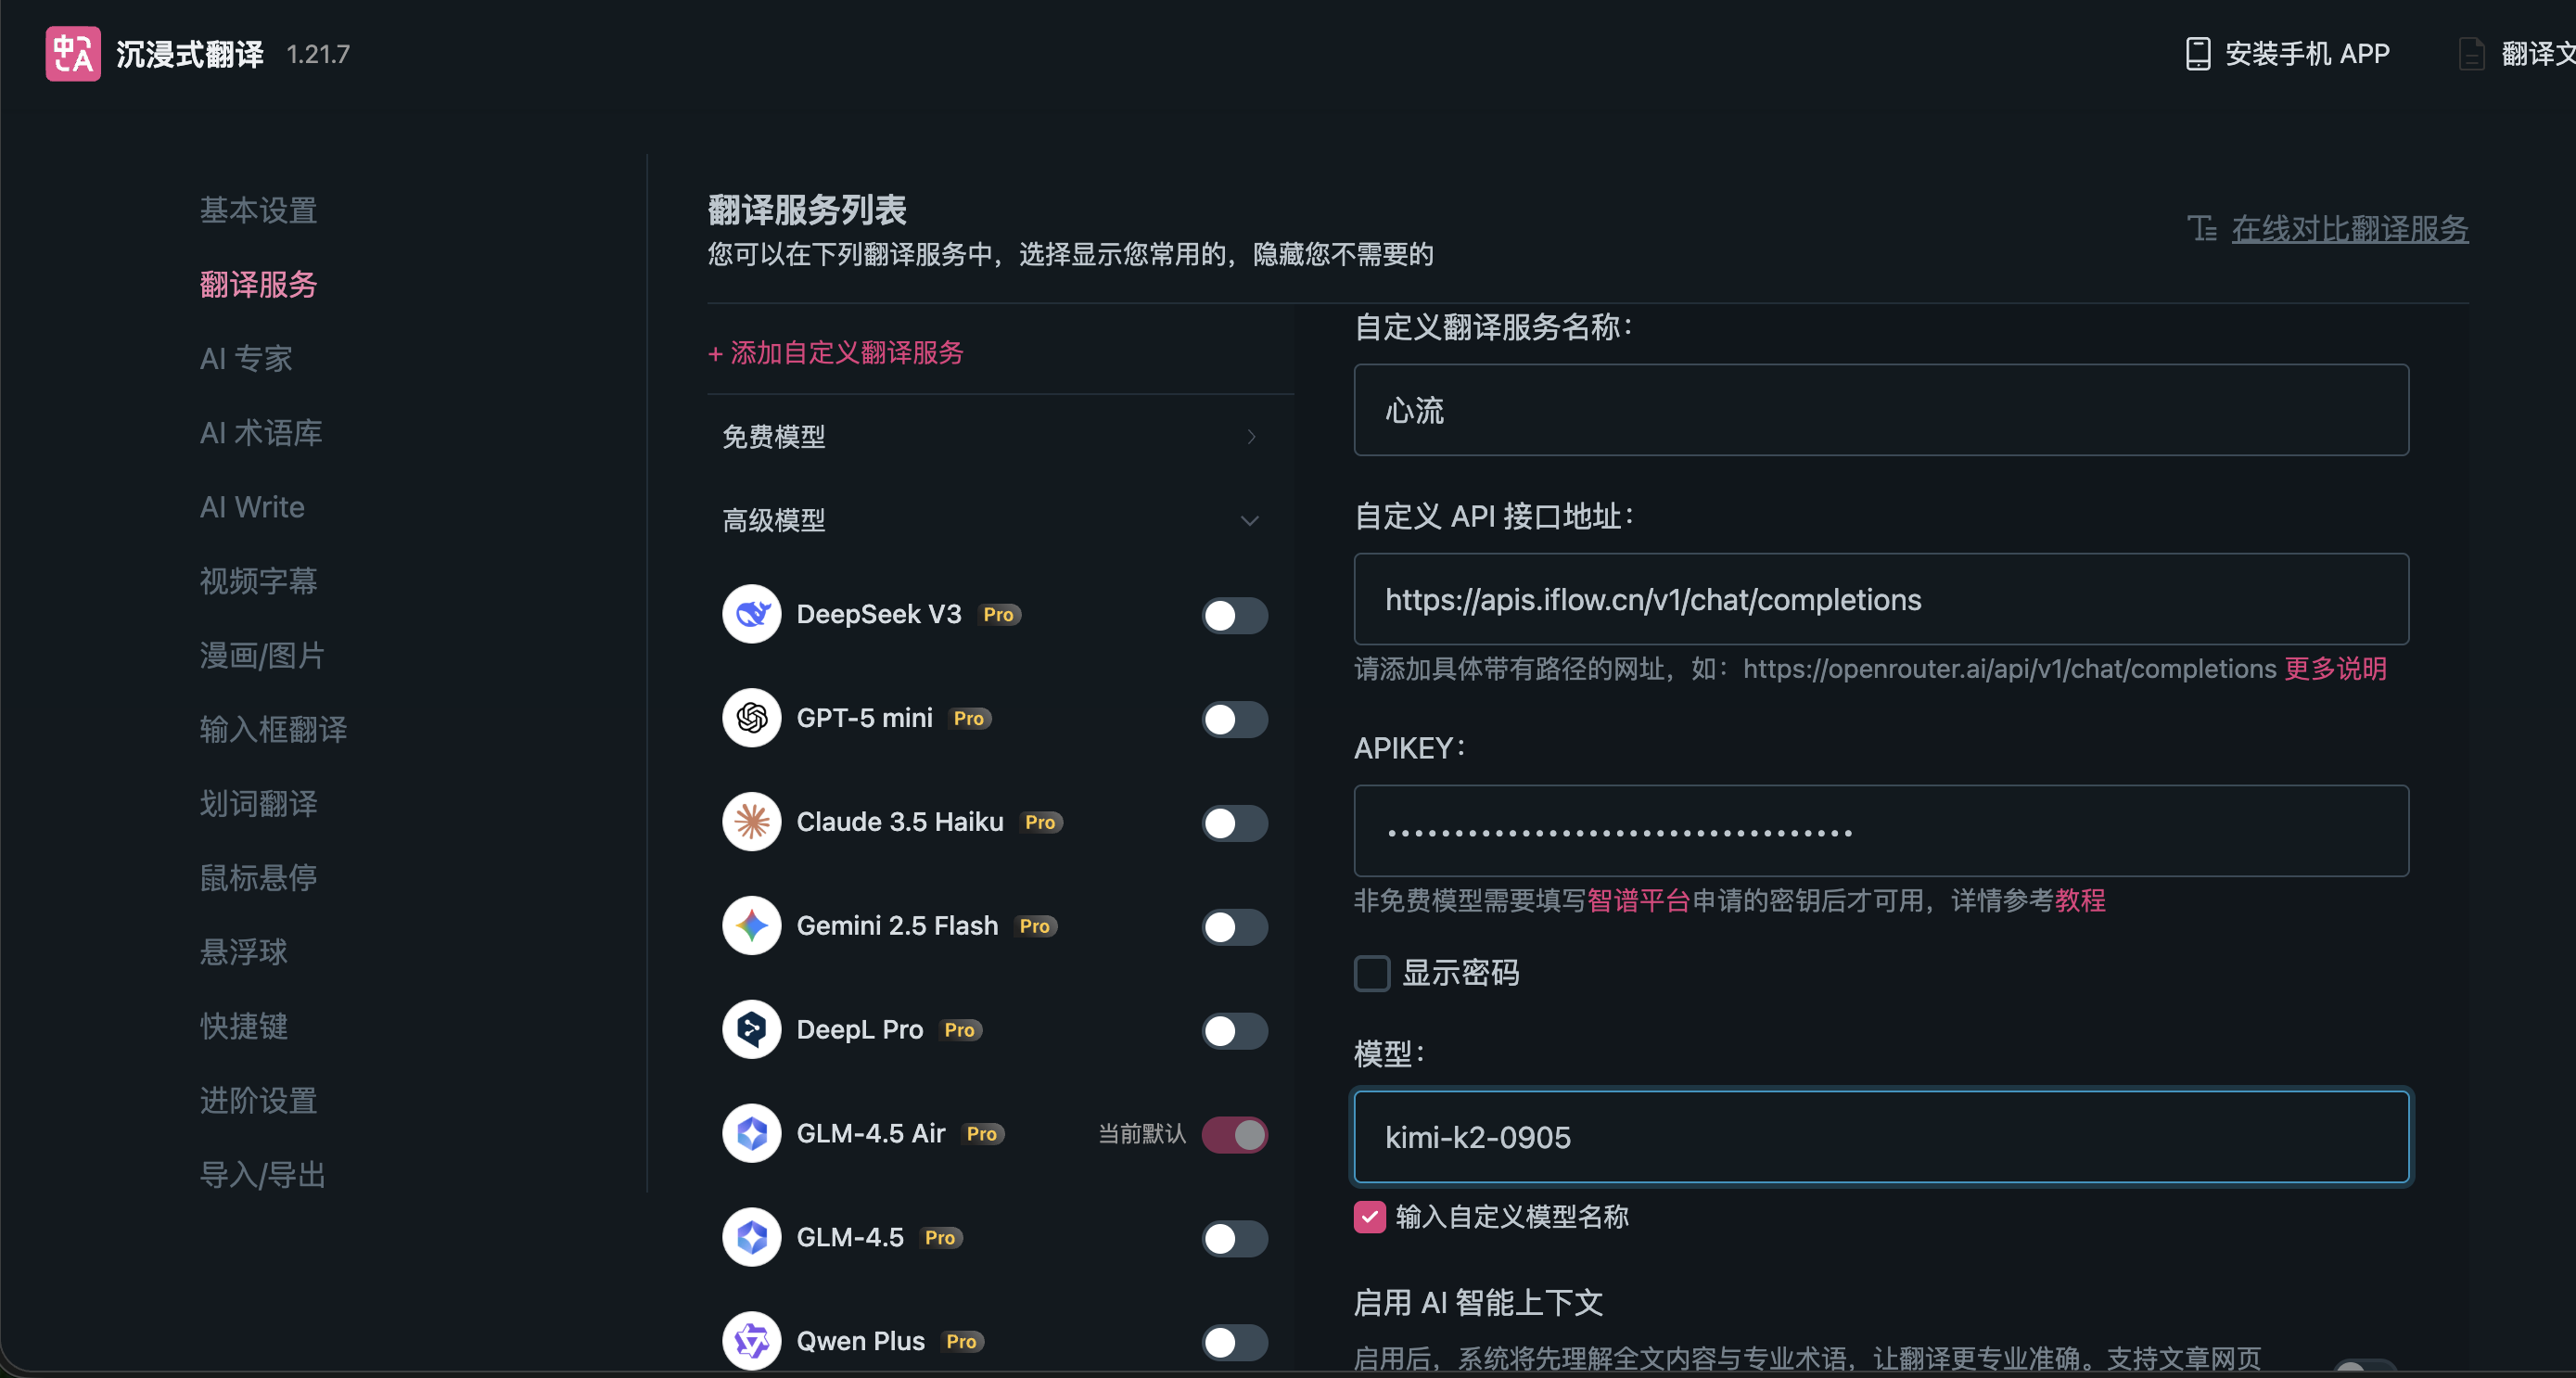This screenshot has height=1378, width=2576.
Task: Click 添加自定义翻译服务 link
Action: pos(836,353)
